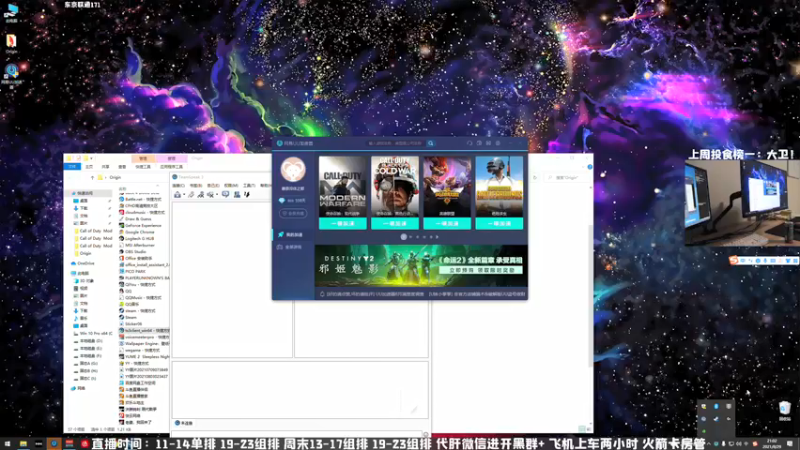This screenshot has width=800, height=450.
Task: Open the Windows Start button
Action: pyautogui.click(x=7, y=444)
